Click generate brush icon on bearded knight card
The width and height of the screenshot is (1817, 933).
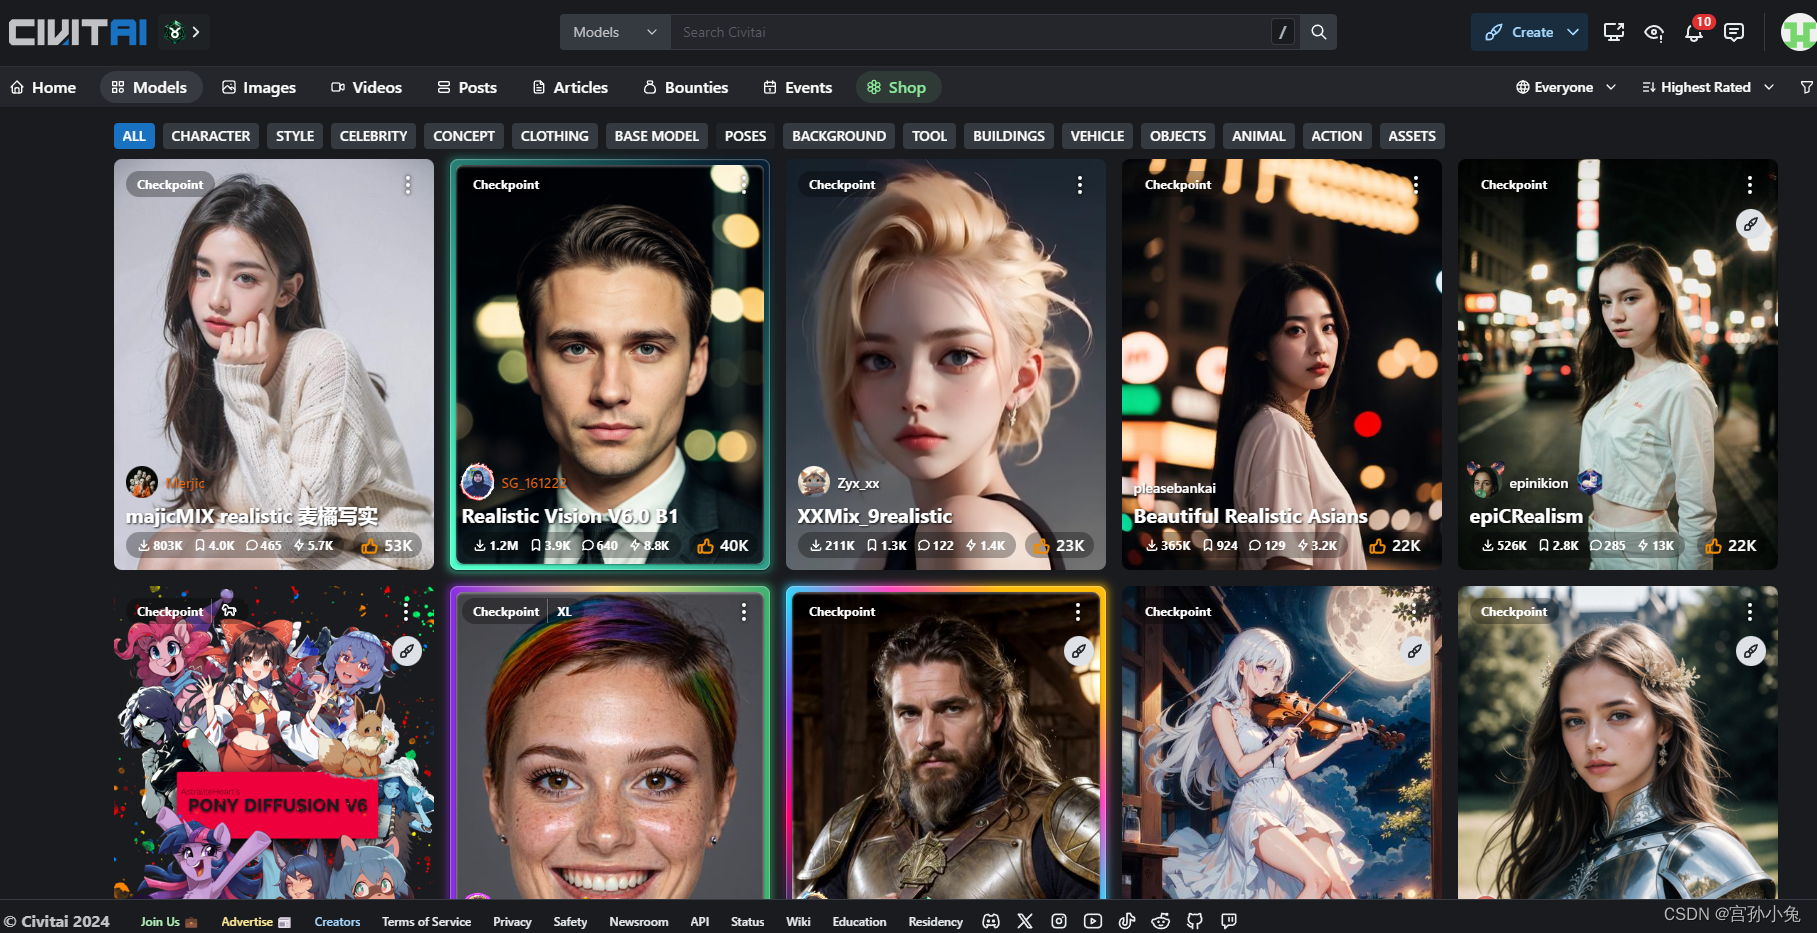[1079, 651]
